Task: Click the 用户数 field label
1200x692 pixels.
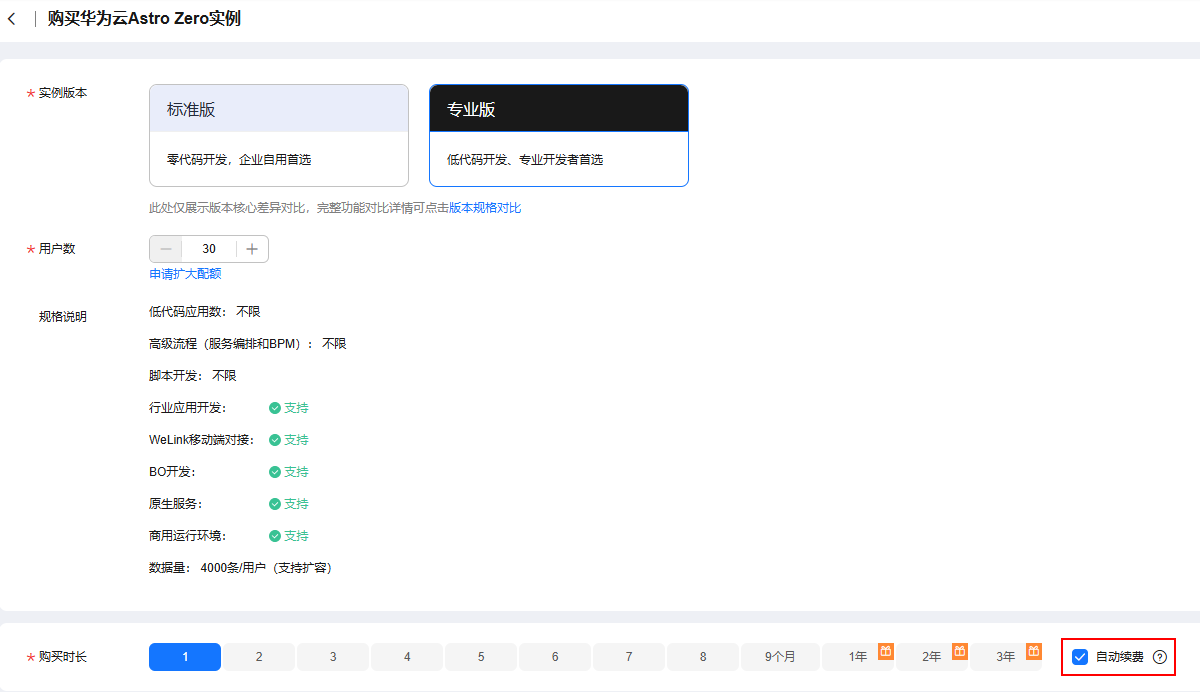Action: [x=57, y=249]
